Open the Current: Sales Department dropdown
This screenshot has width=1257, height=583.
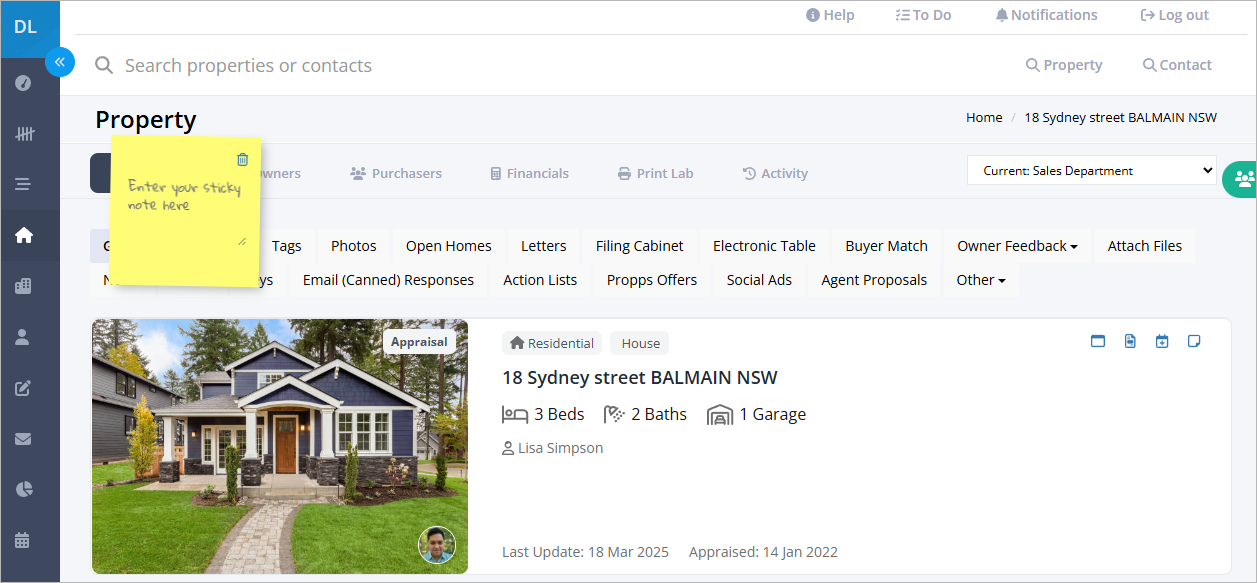[1092, 170]
